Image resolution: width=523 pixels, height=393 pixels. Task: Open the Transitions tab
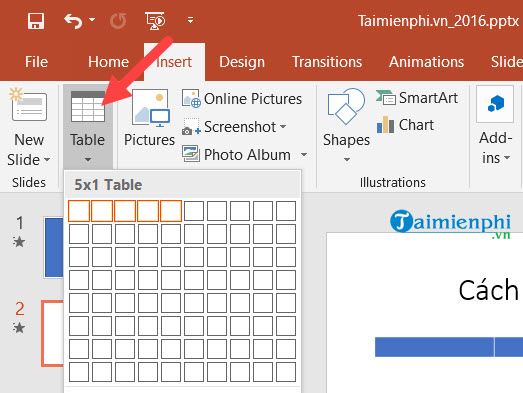[x=327, y=62]
